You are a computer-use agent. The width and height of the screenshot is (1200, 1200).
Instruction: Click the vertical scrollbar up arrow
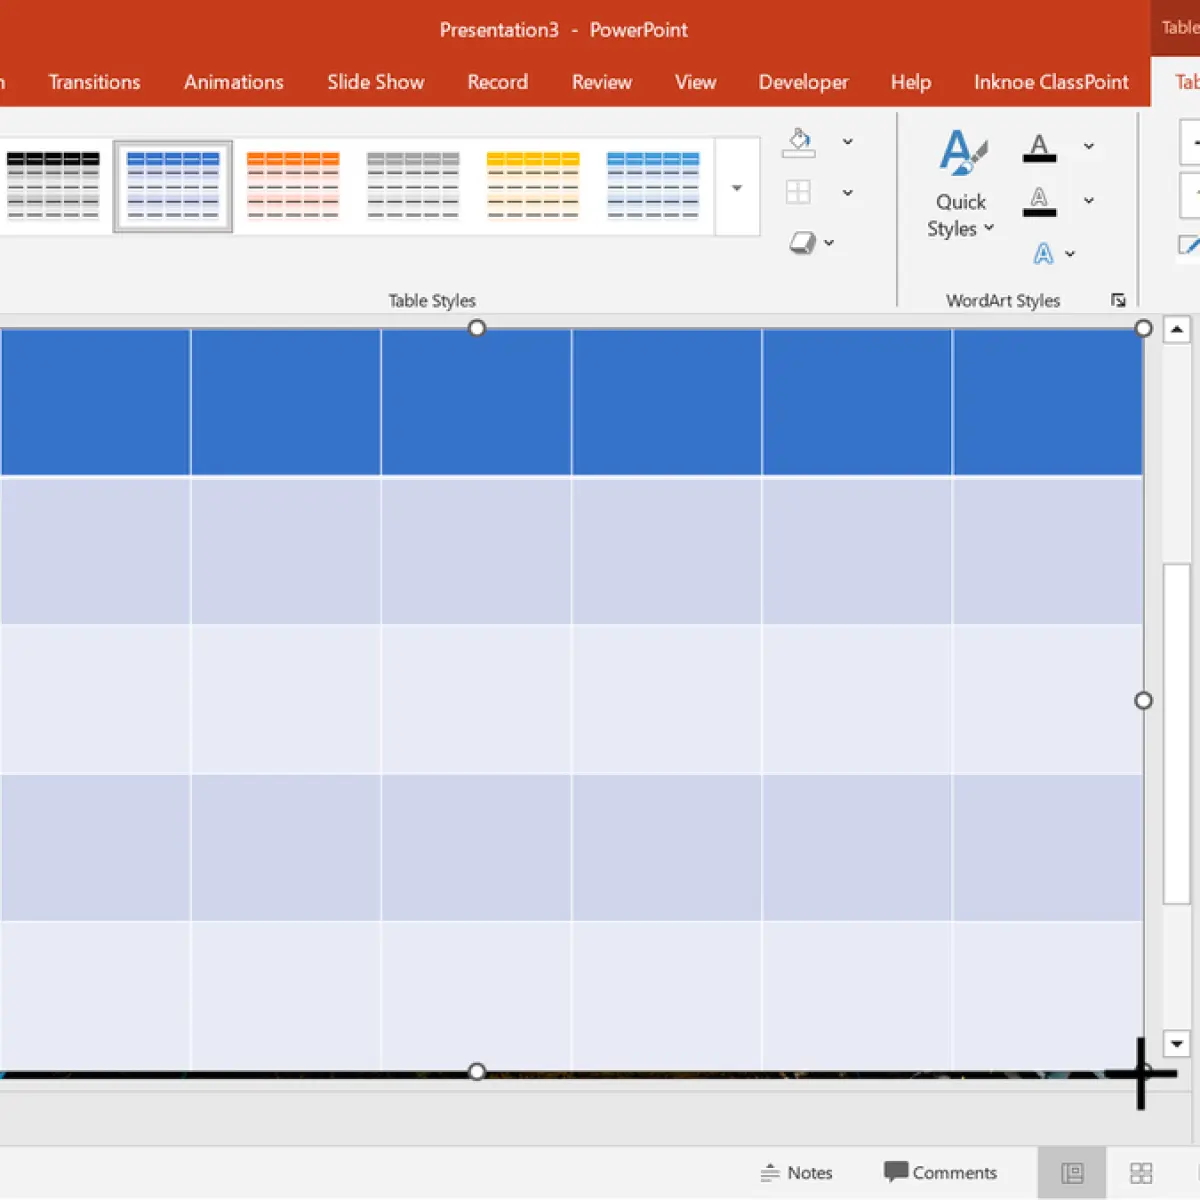tap(1177, 329)
